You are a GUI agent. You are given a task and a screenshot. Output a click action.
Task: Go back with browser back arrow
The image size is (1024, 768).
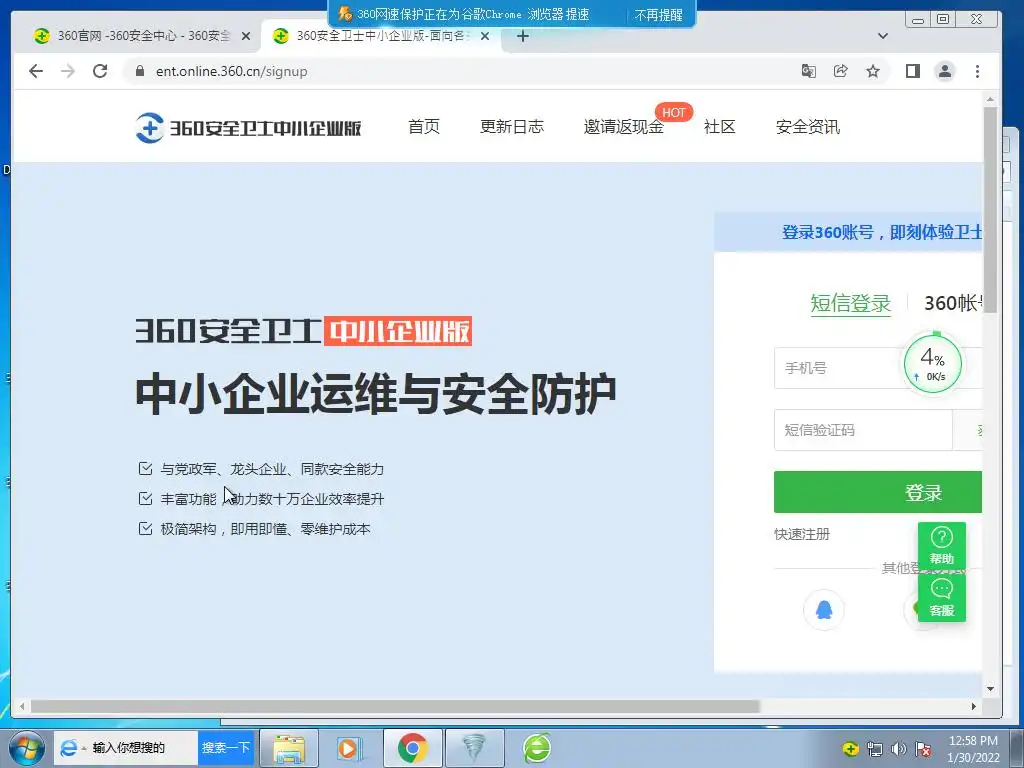[36, 71]
